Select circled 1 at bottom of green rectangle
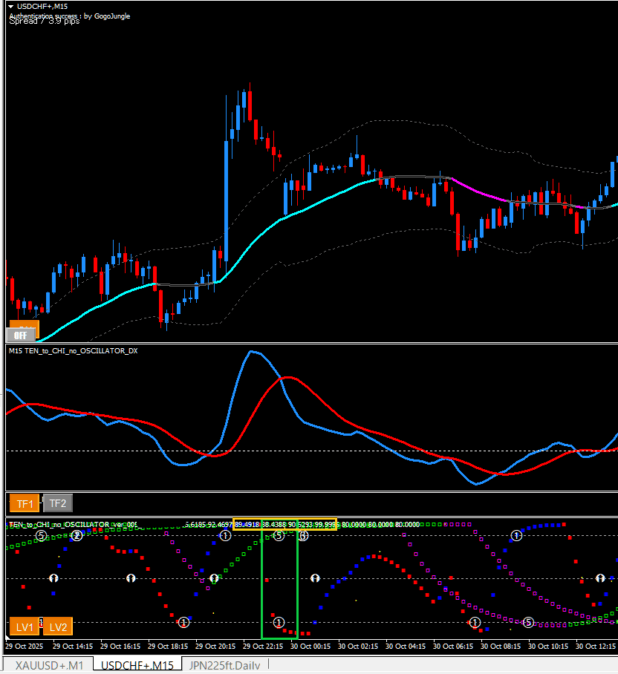The height and width of the screenshot is (674, 618). point(279,622)
